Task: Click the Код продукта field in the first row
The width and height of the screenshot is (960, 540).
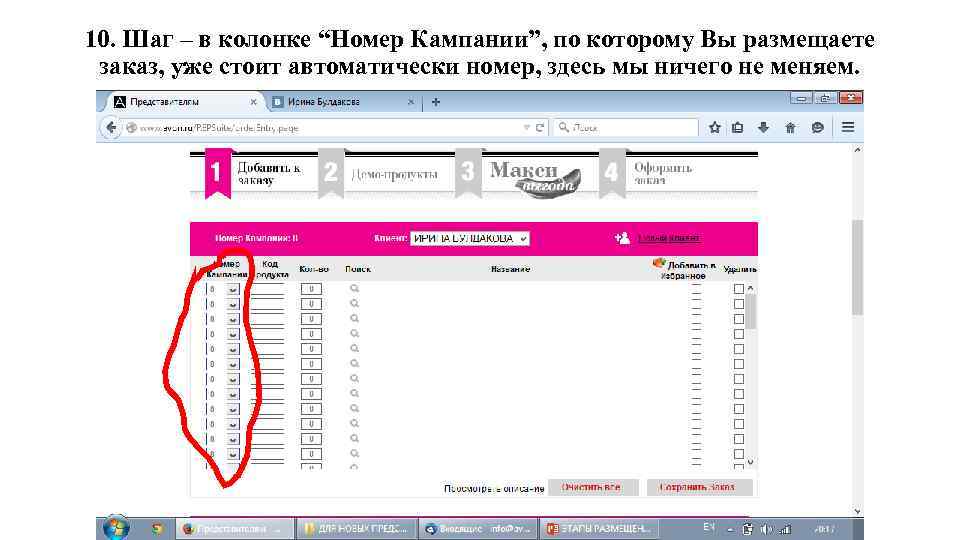Action: pos(268,290)
